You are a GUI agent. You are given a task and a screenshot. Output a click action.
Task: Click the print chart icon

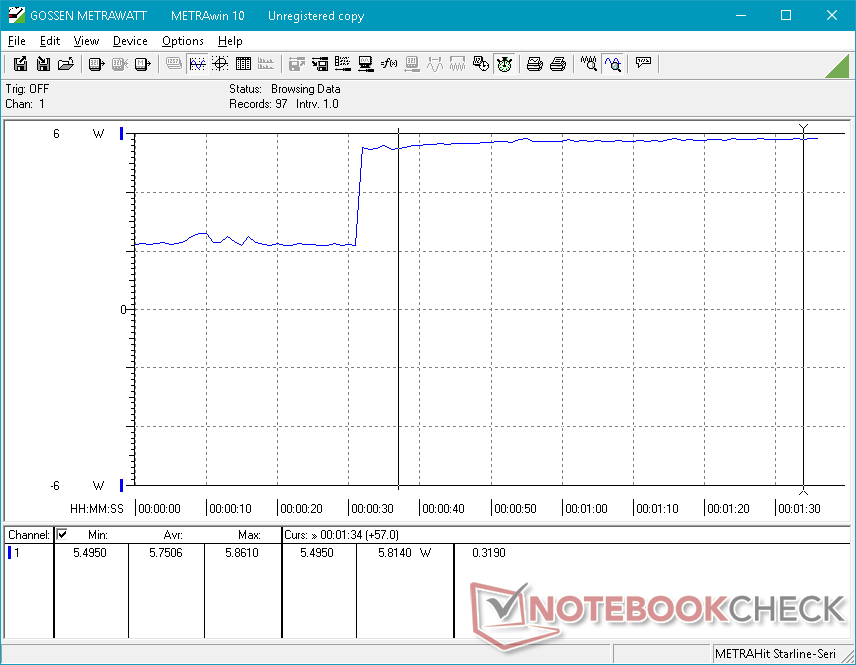534,64
